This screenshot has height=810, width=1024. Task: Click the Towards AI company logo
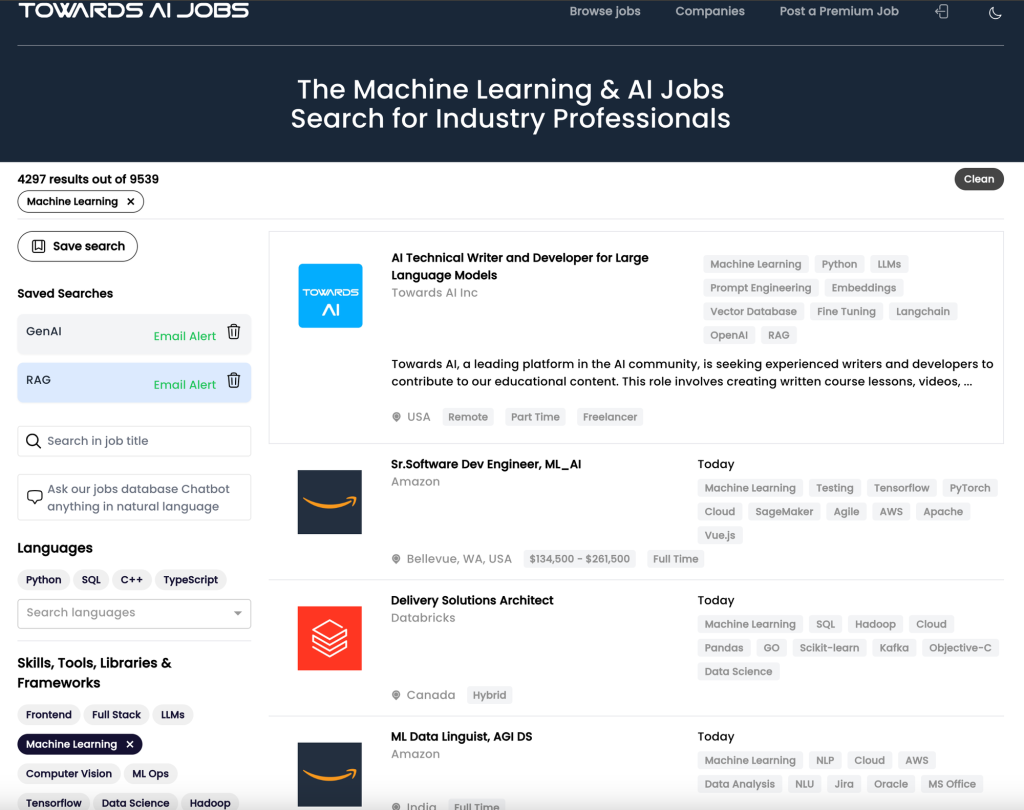330,296
